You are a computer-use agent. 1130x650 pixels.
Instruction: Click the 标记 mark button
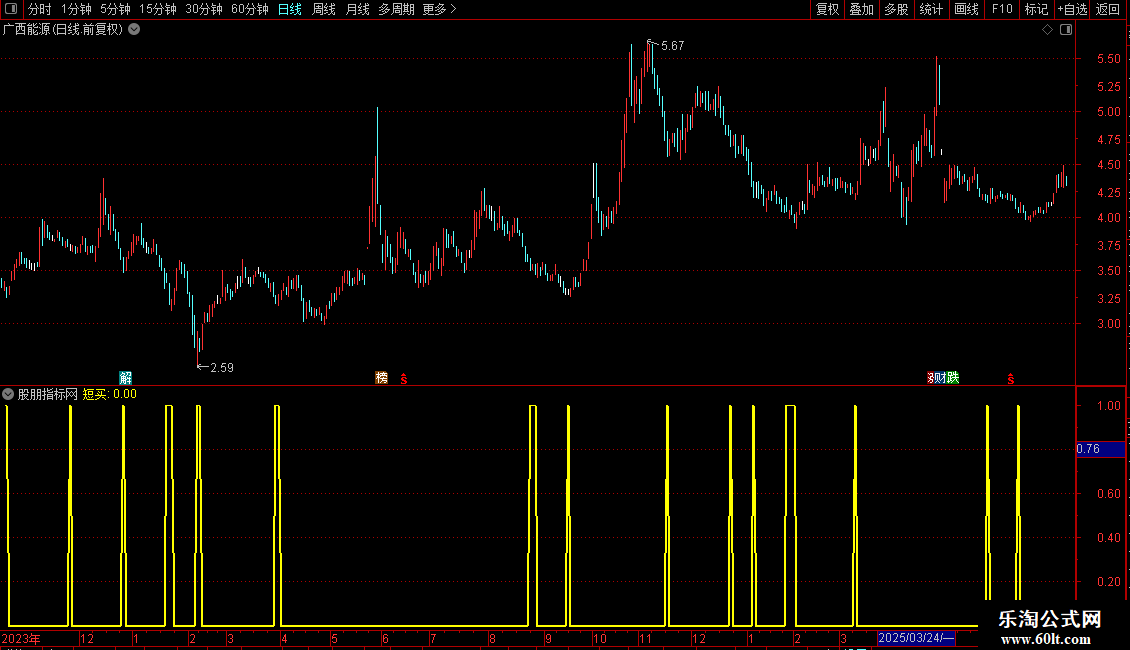(1036, 9)
